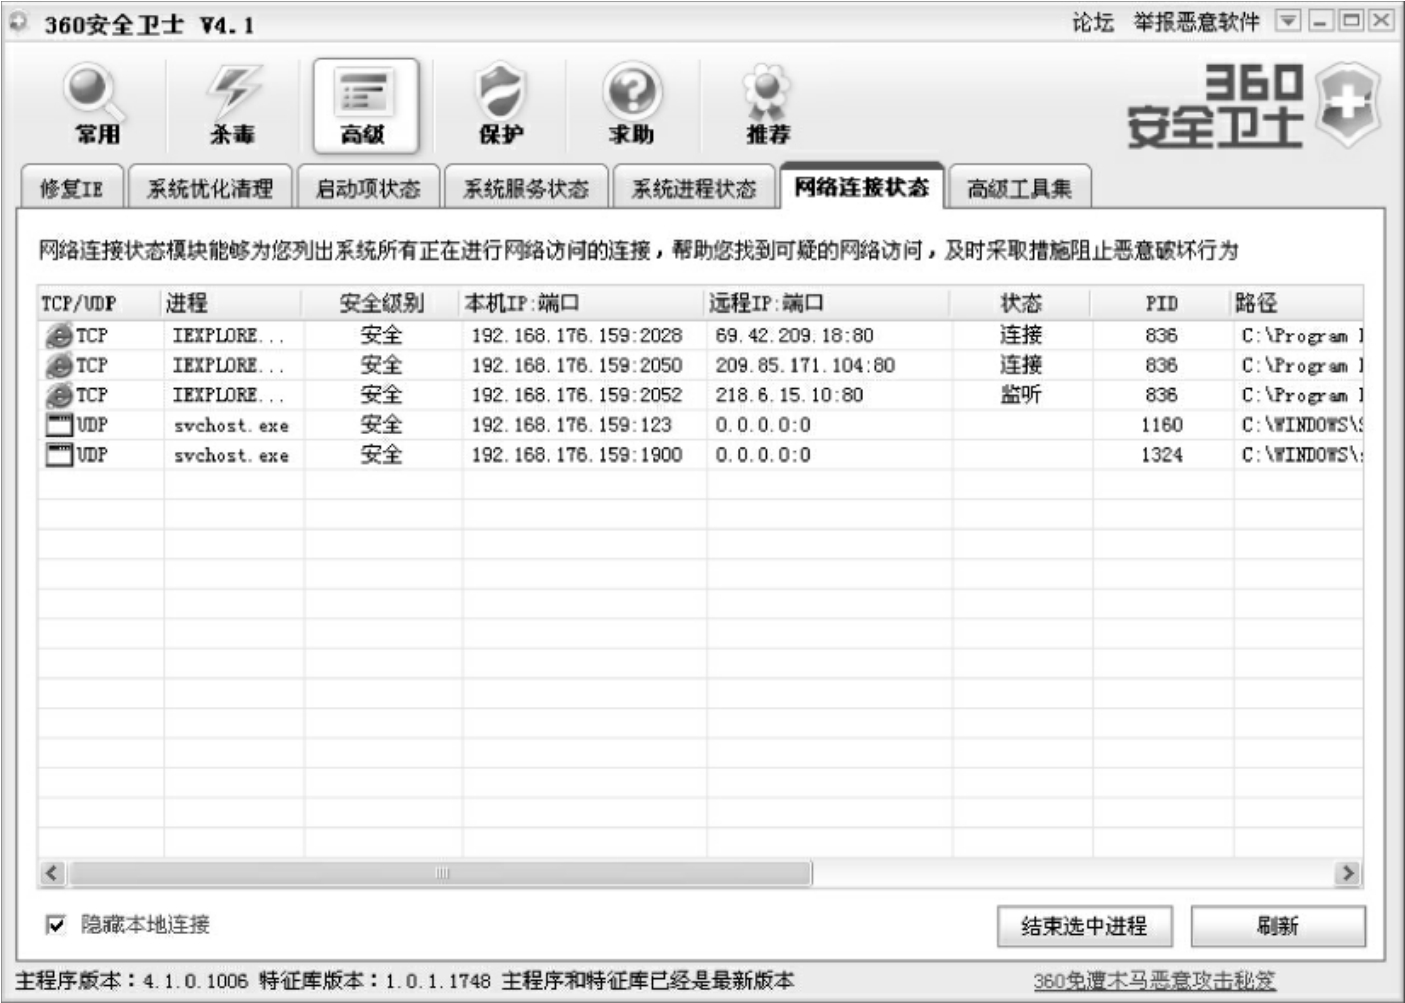
Task: Click the 特征库版本 1.0.1.1748 status text
Action: click(375, 981)
